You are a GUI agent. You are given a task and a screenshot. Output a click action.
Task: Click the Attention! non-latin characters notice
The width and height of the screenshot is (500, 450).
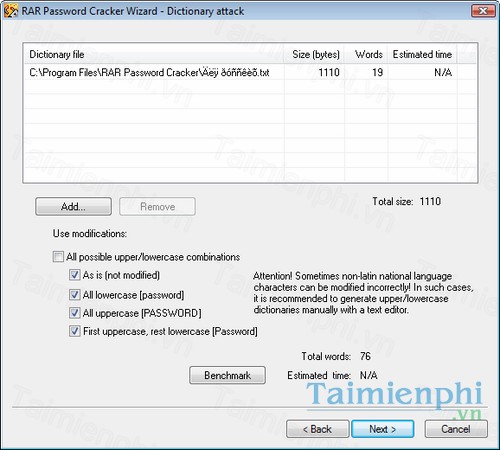click(363, 293)
